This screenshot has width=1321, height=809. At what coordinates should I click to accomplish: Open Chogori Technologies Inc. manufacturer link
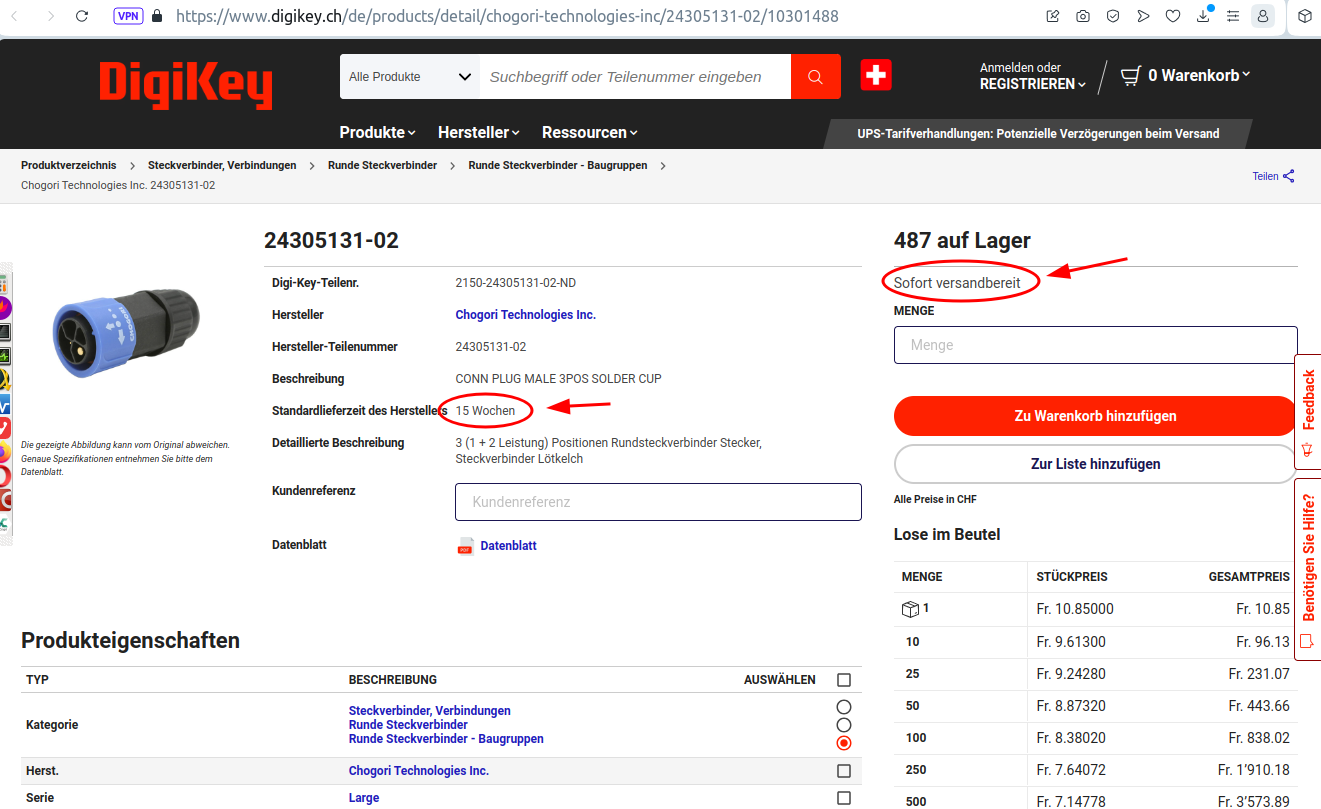tap(525, 315)
